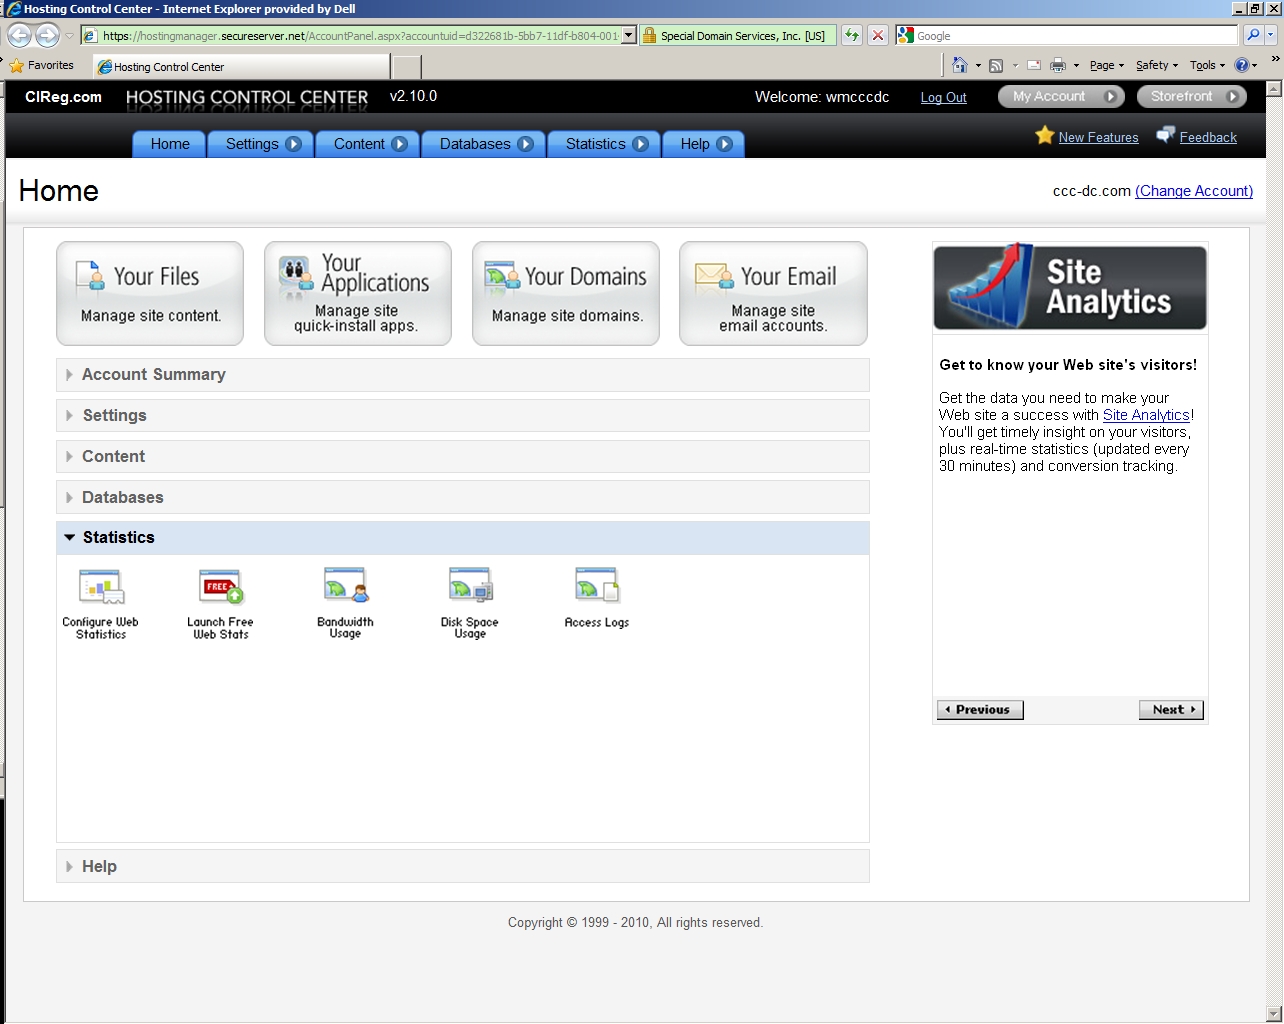
Task: Click the home icon dropdown arrow
Action: [978, 66]
